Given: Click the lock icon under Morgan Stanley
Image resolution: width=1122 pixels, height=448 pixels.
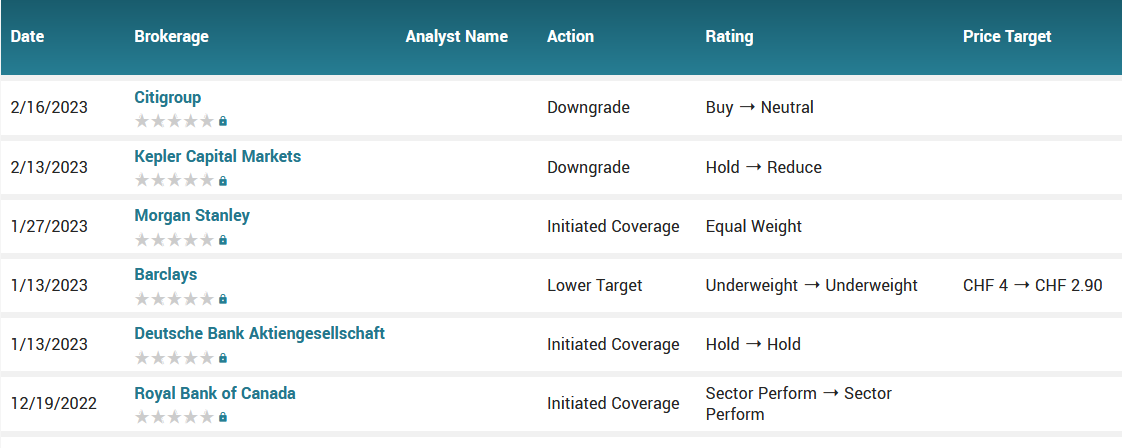Looking at the screenshot, I should coord(223,240).
